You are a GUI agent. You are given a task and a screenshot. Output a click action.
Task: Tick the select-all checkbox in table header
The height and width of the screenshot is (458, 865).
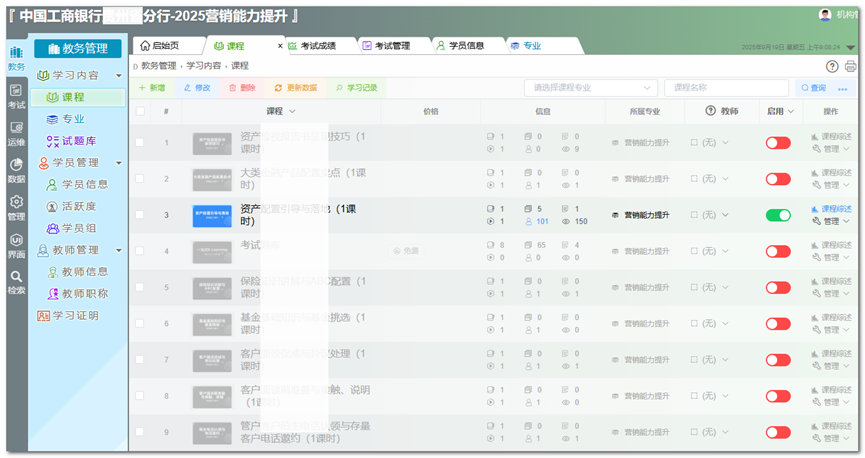(x=140, y=111)
